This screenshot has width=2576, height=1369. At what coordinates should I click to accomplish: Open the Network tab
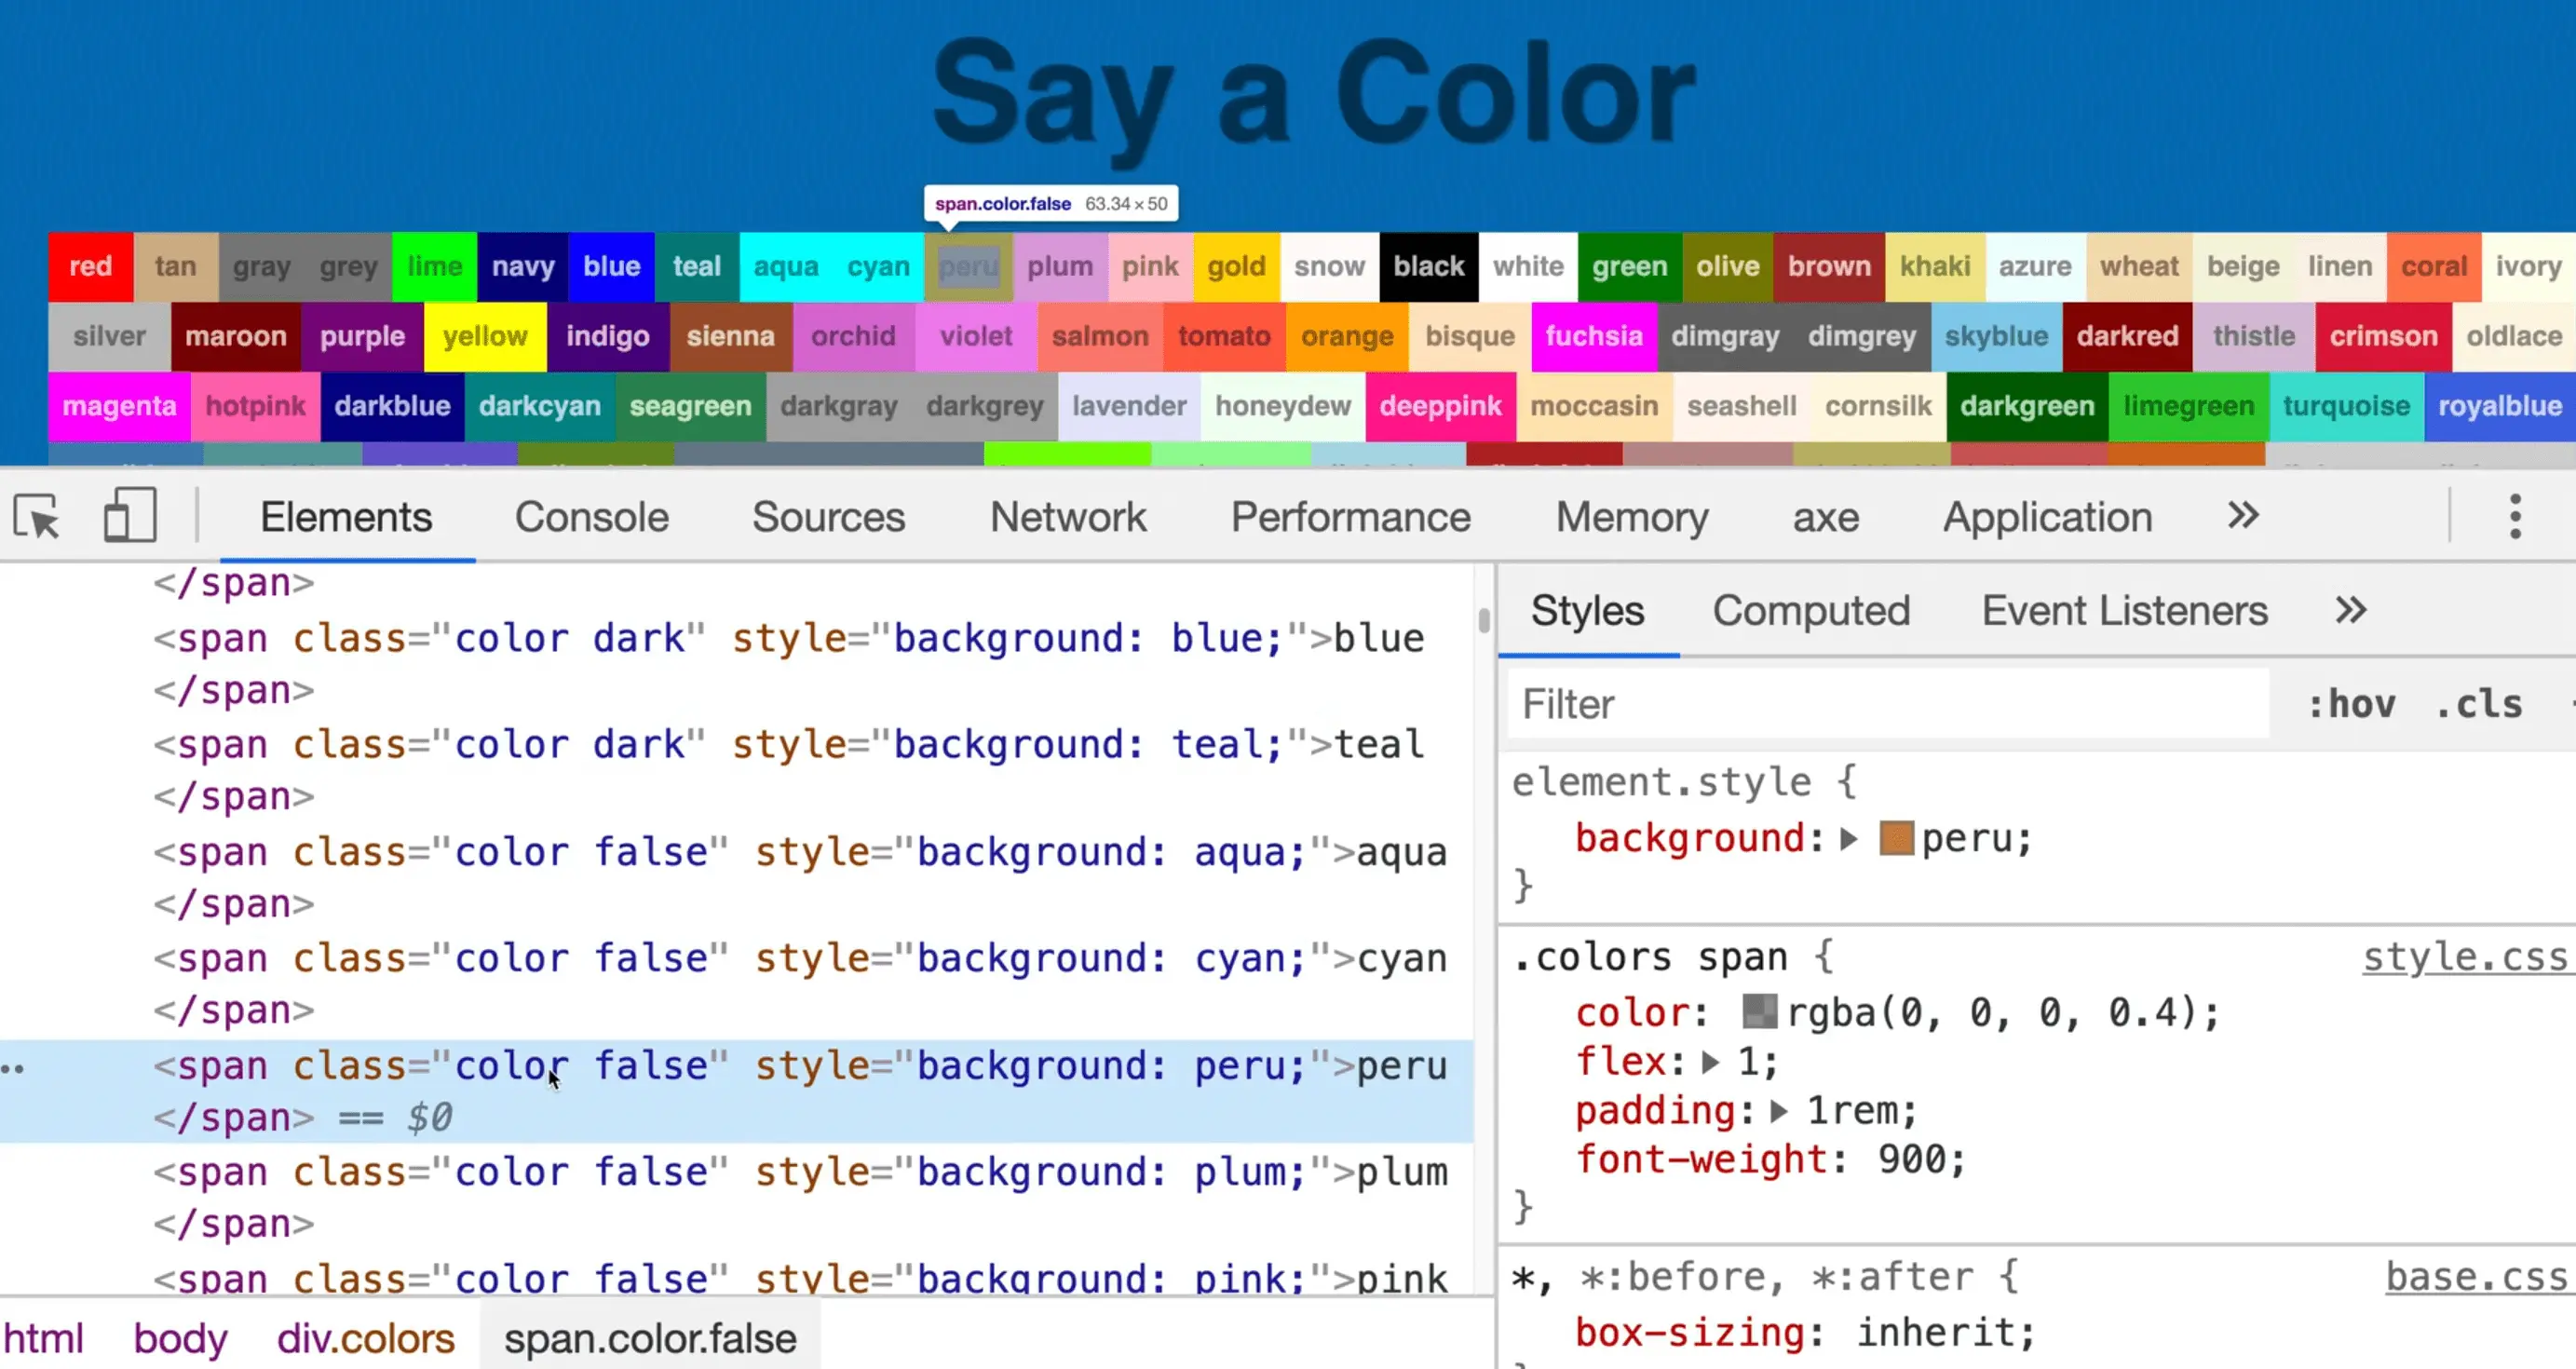1067,517
